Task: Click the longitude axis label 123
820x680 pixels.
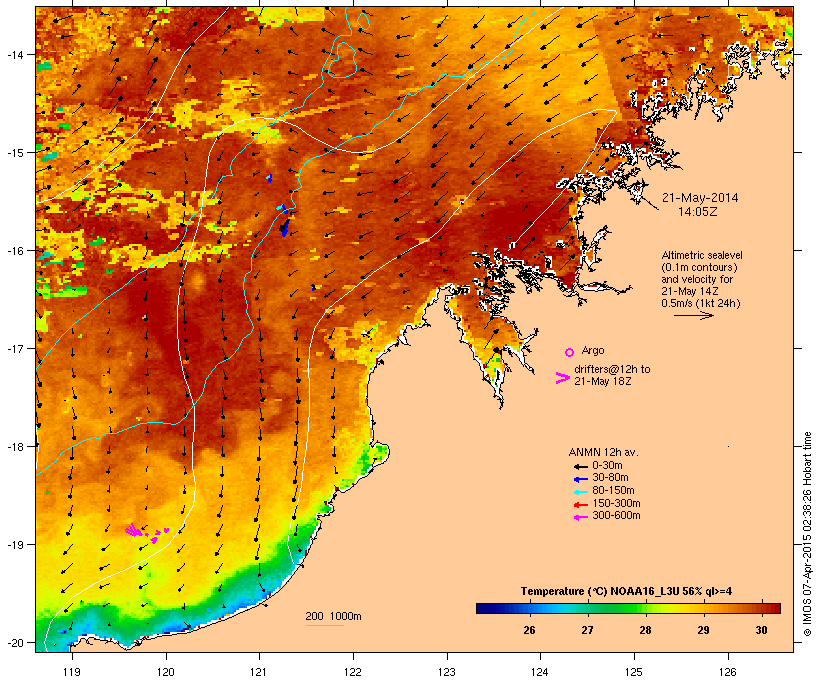Action: [x=447, y=672]
